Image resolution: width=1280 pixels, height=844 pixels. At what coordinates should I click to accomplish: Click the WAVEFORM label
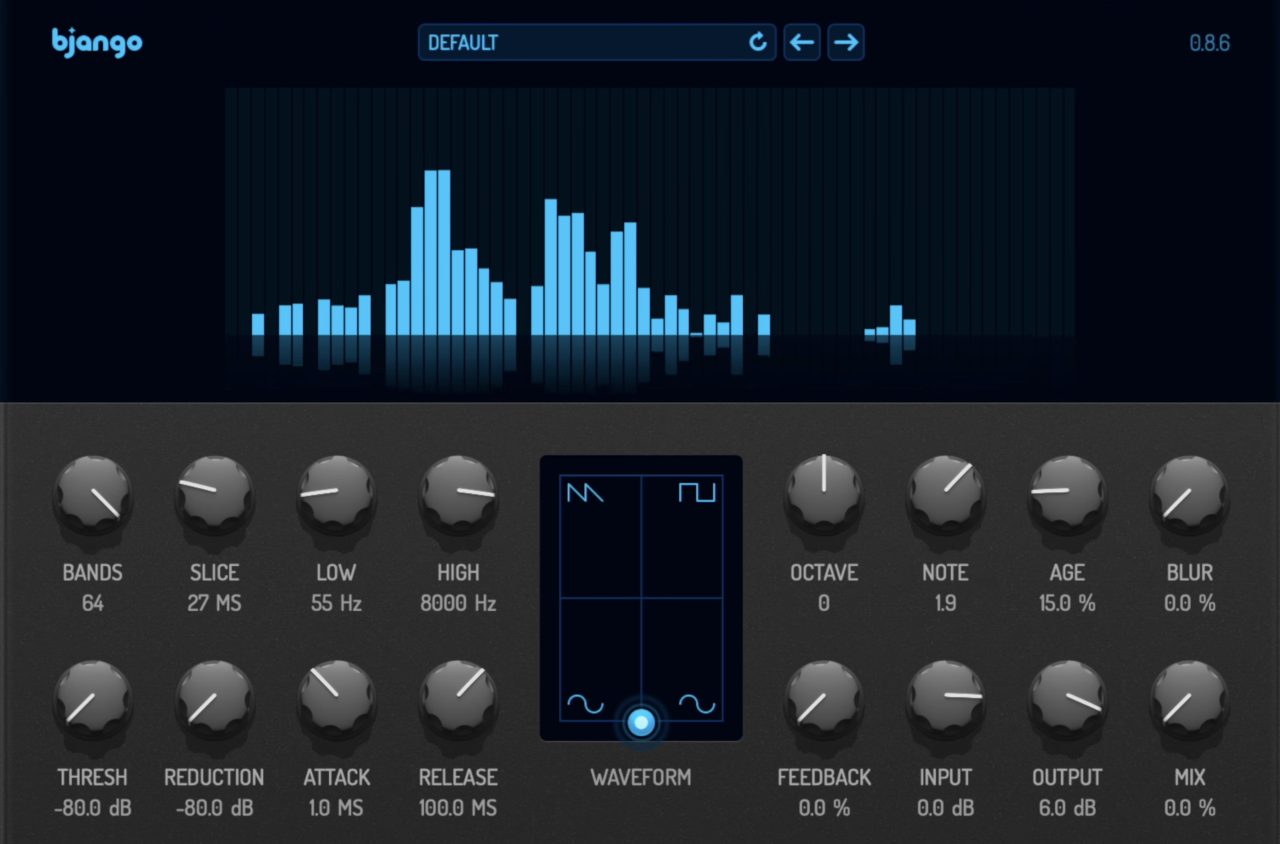641,777
